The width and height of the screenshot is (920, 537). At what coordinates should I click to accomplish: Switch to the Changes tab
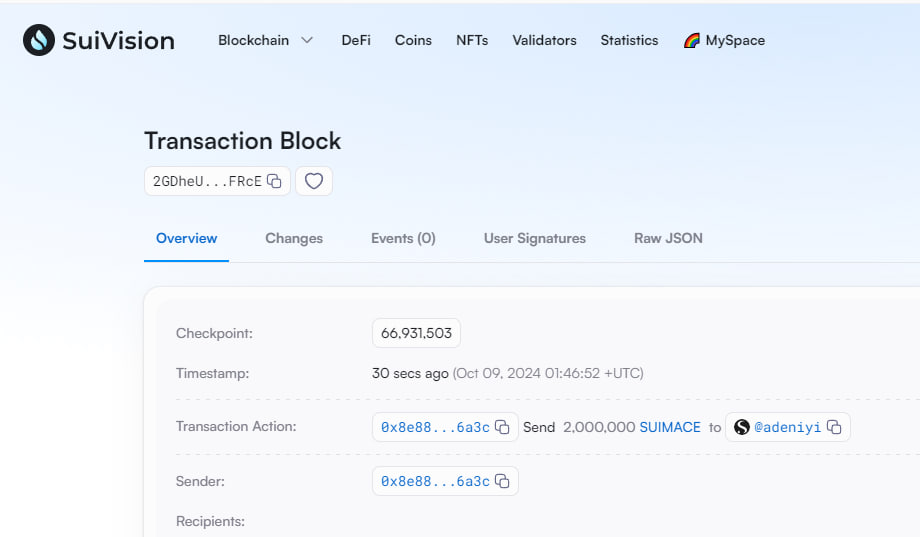pyautogui.click(x=294, y=238)
